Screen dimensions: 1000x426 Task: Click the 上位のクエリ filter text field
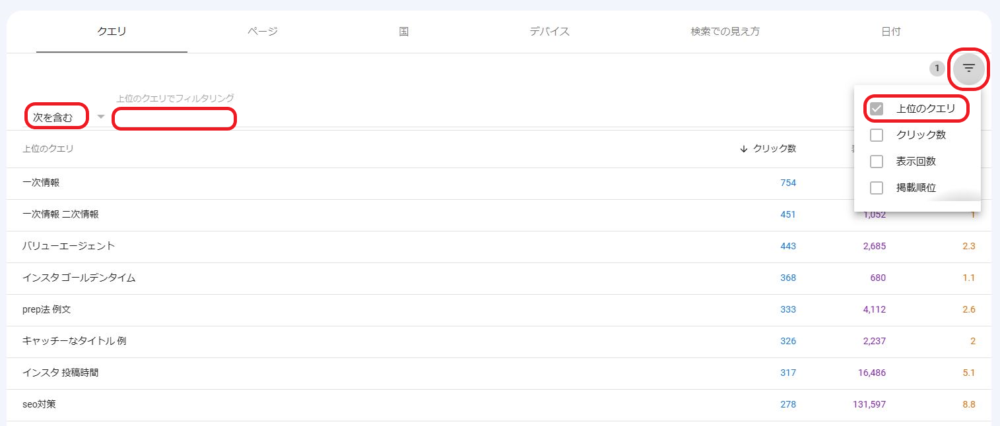coord(174,119)
